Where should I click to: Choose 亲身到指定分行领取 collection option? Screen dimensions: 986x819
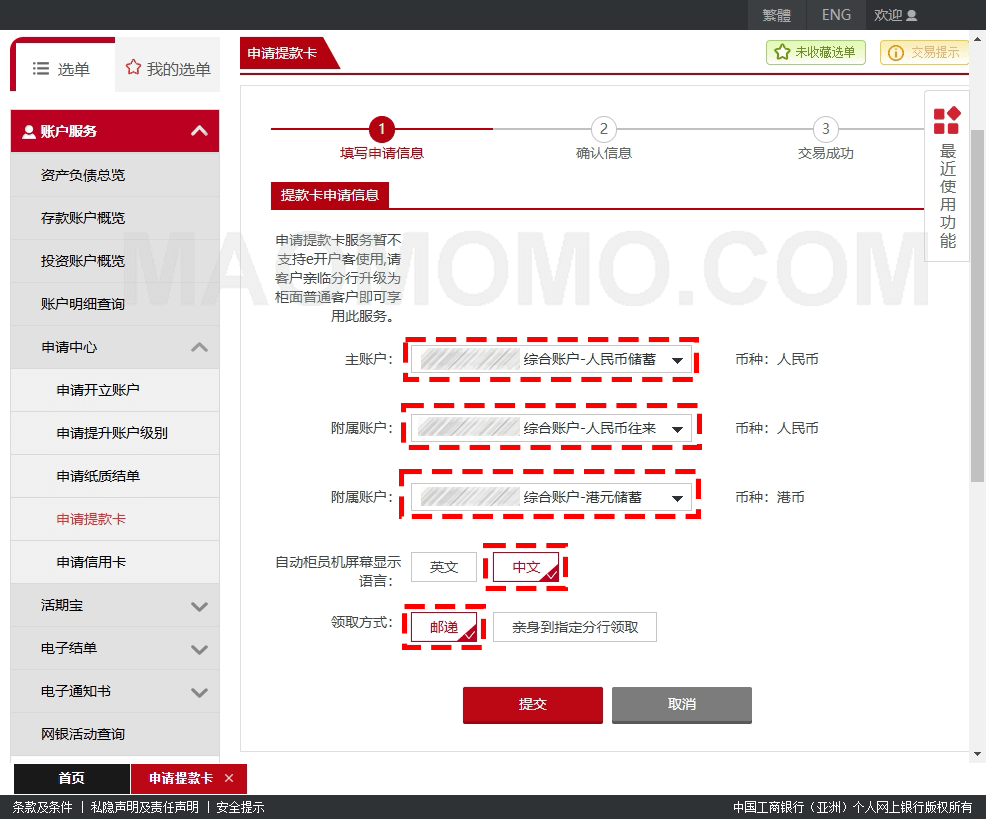coord(574,627)
